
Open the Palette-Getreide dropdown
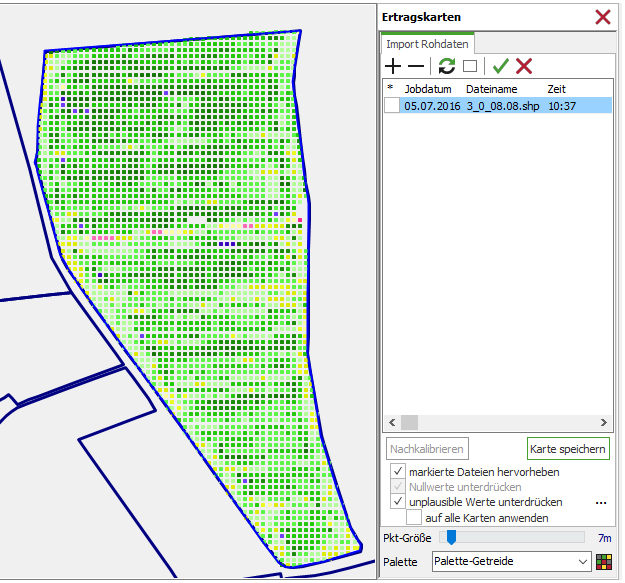point(584,562)
